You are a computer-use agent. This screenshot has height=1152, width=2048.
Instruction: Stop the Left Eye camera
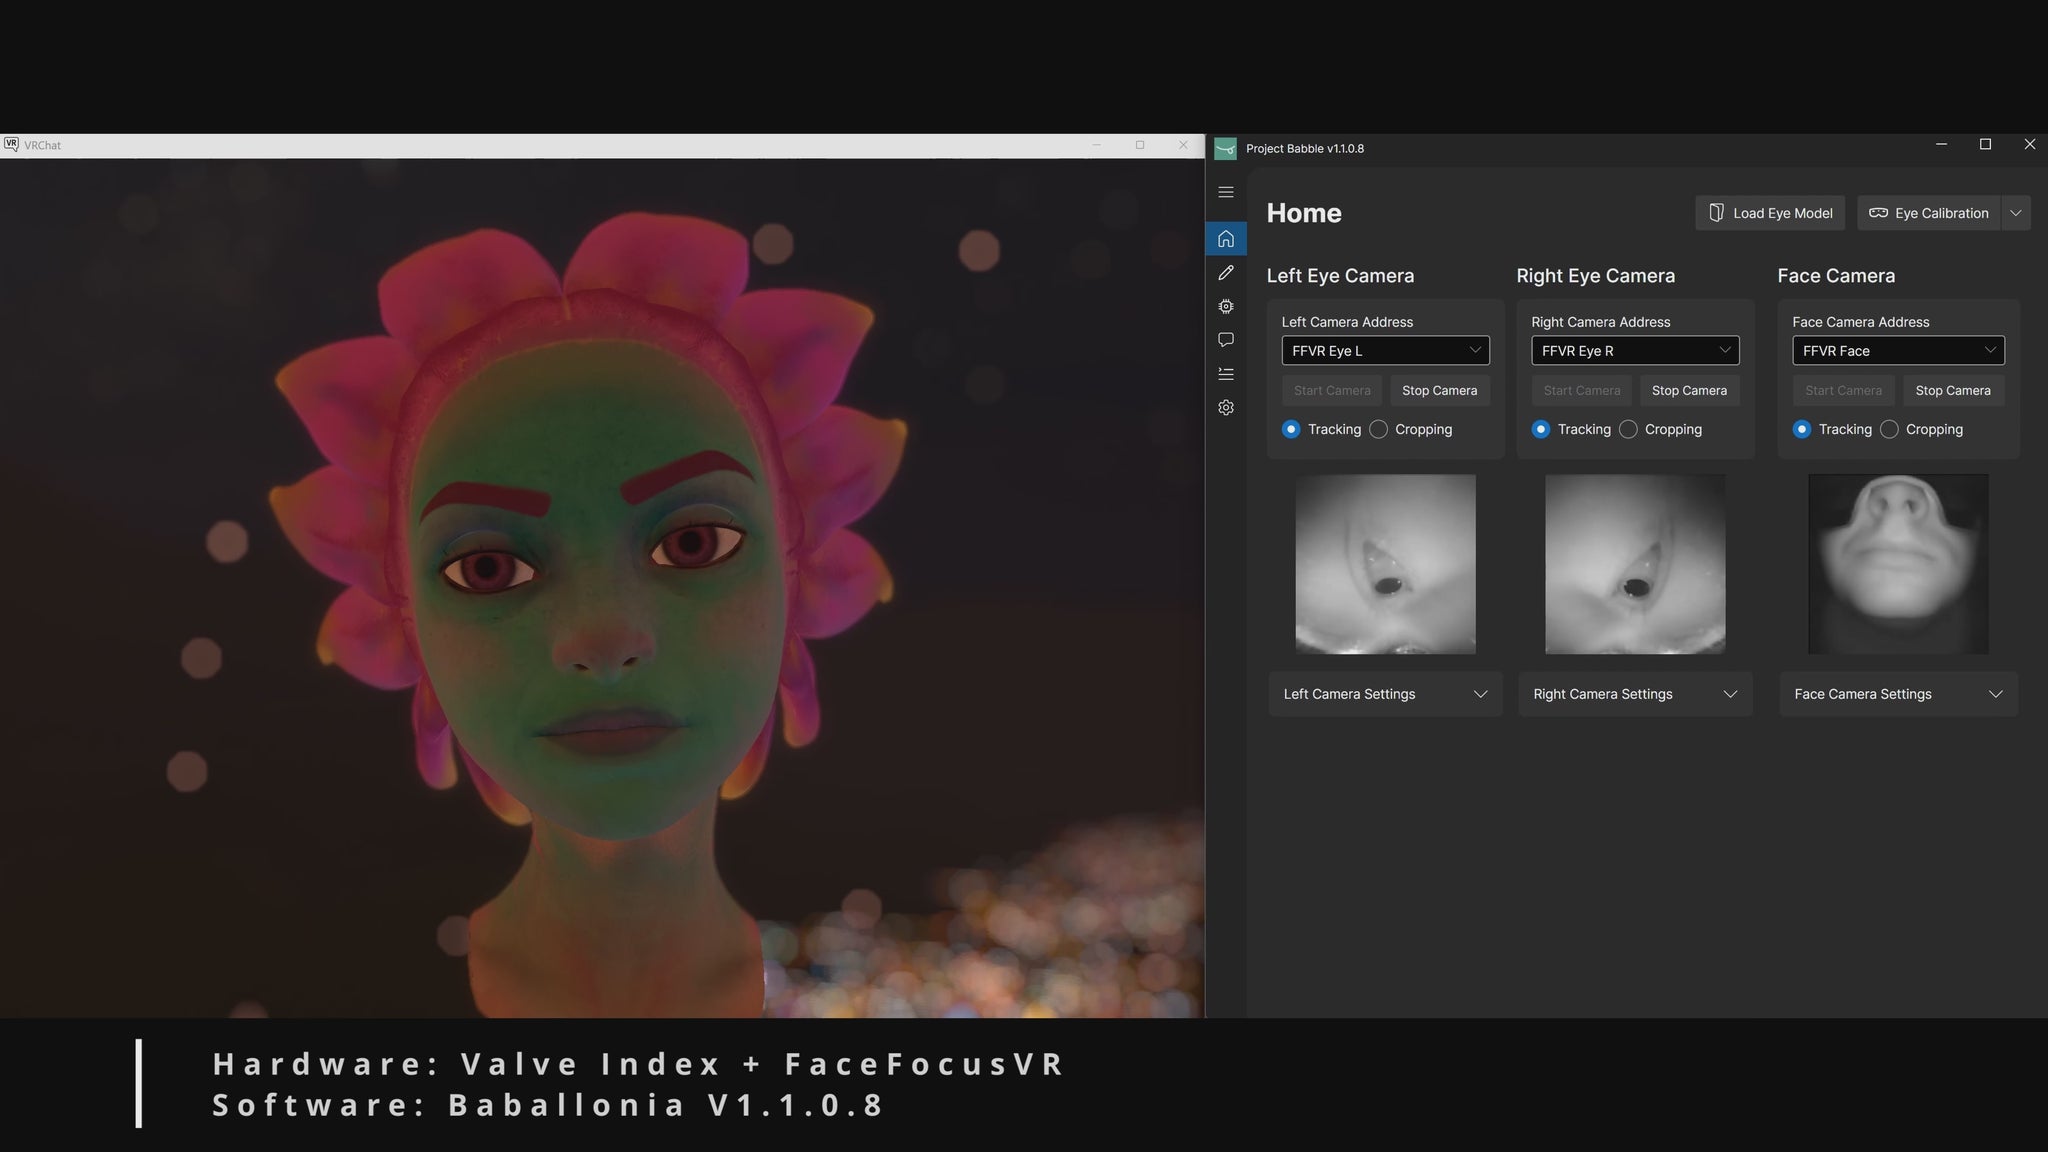point(1439,390)
